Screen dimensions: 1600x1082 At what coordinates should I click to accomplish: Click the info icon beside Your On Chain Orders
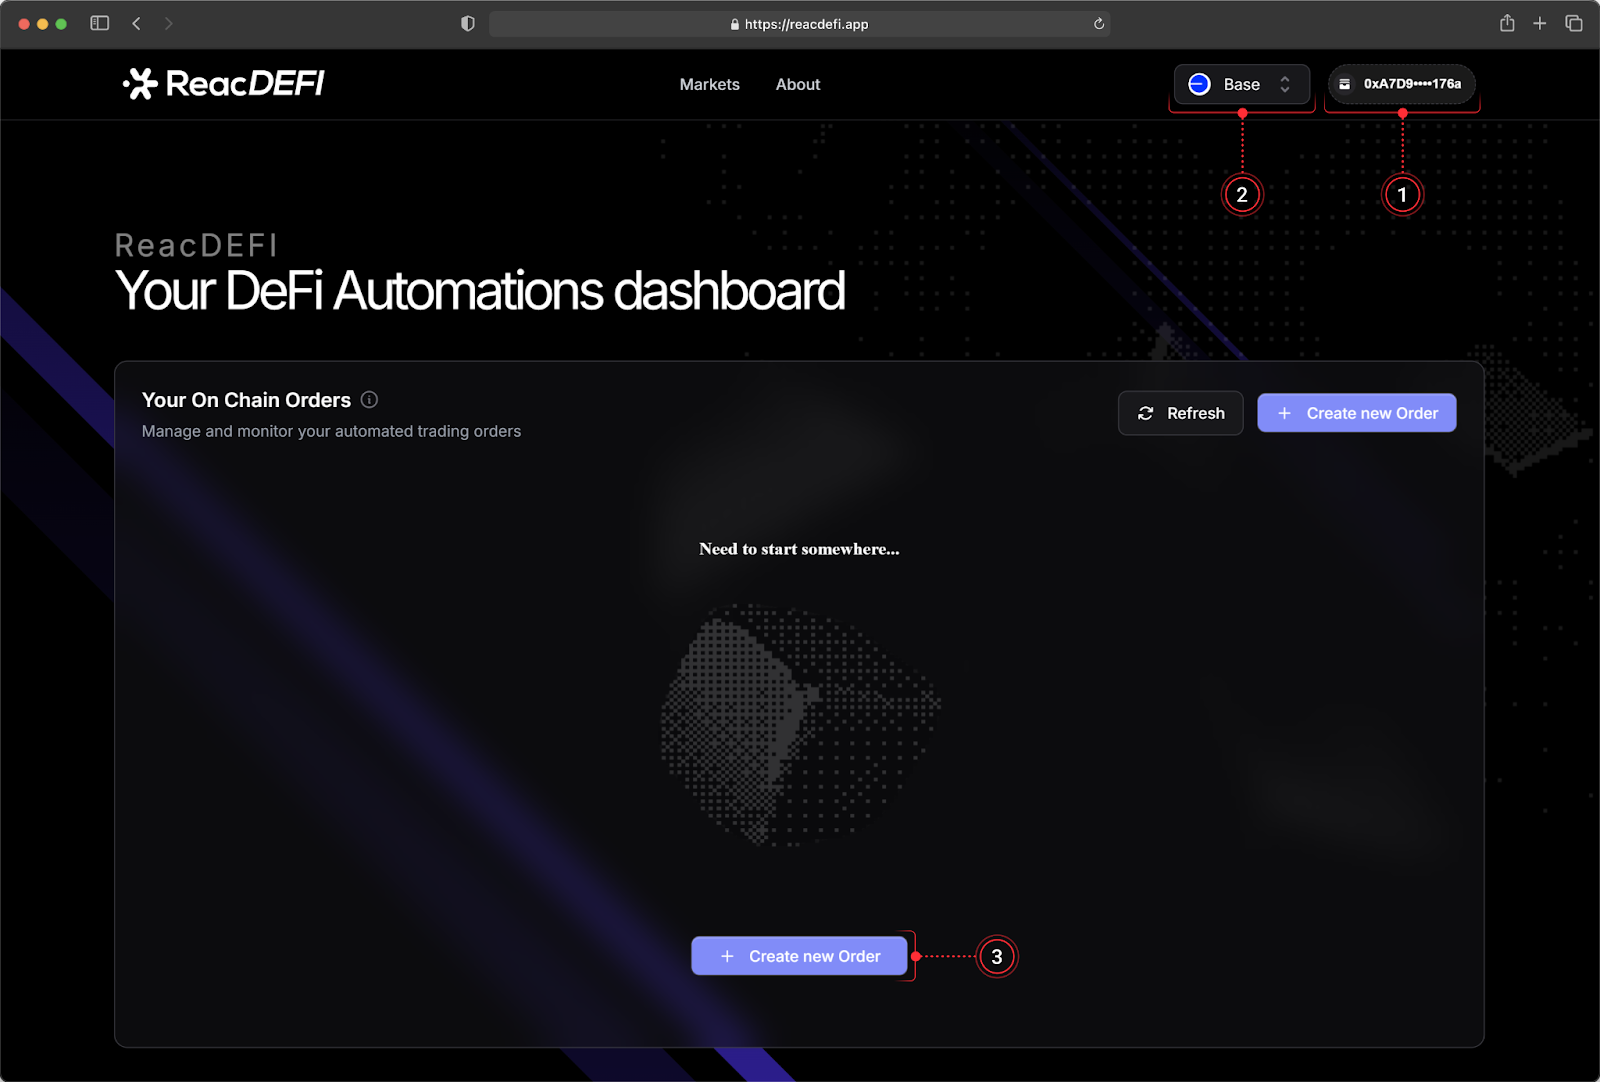click(x=369, y=400)
